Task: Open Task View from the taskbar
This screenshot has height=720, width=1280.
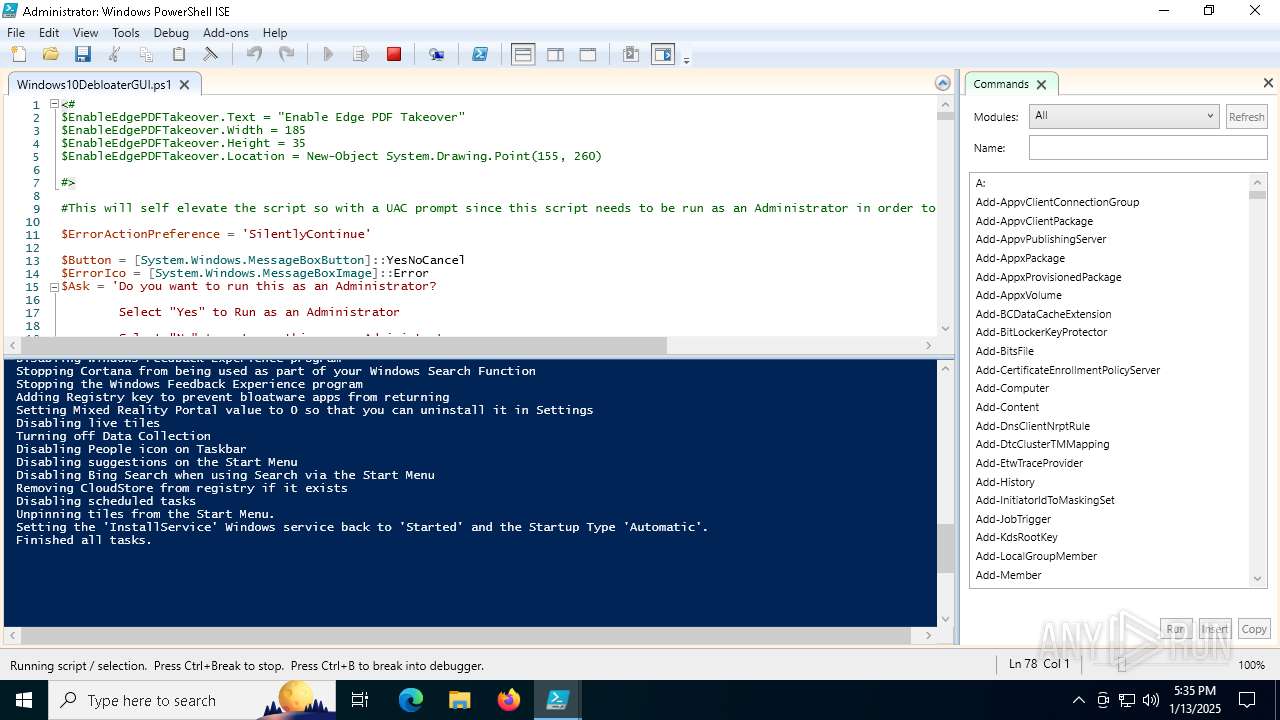Action: [x=360, y=700]
